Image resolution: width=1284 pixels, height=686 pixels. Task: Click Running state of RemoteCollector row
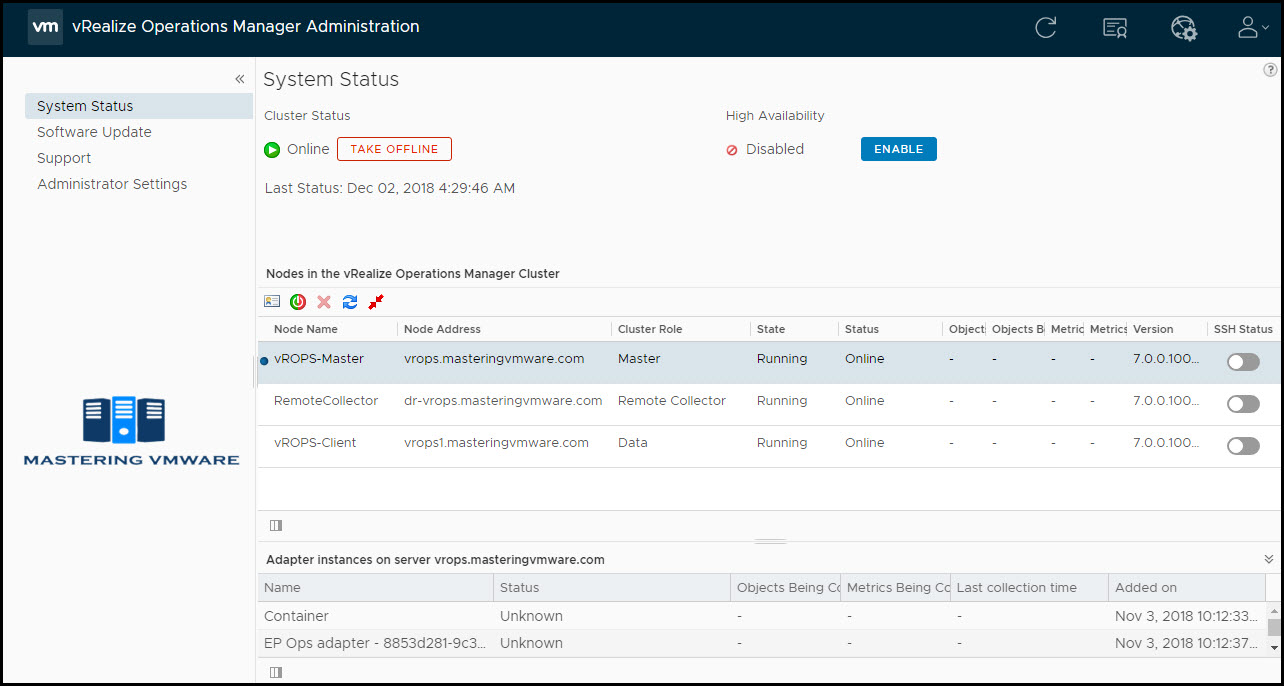click(782, 401)
